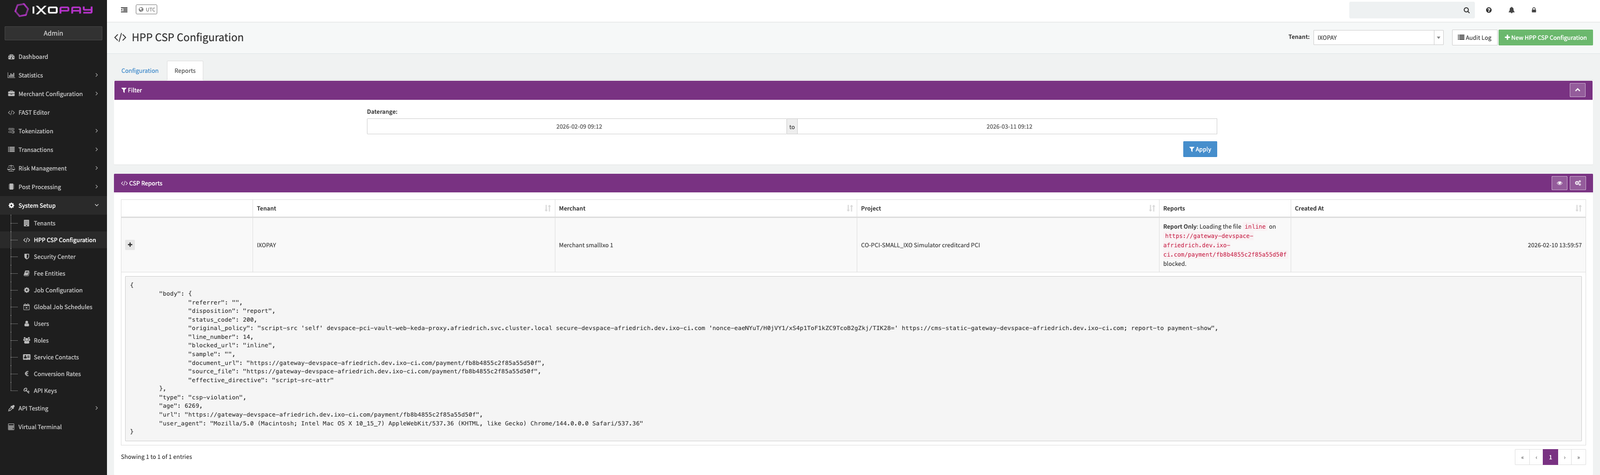Viewport: 1600px width, 475px height.
Task: Expand the API Testing menu chevron
Action: click(x=97, y=408)
